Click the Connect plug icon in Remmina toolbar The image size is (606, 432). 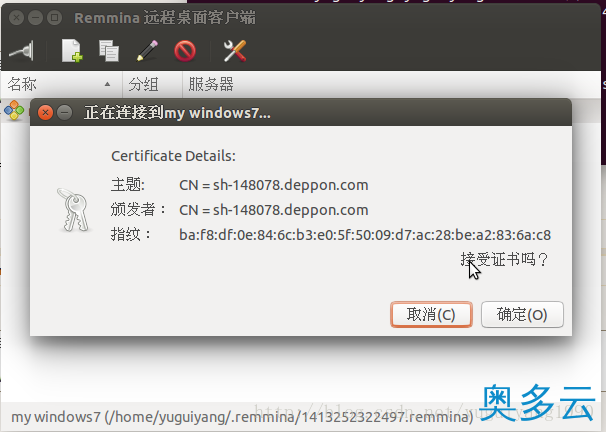pyautogui.click(x=22, y=51)
